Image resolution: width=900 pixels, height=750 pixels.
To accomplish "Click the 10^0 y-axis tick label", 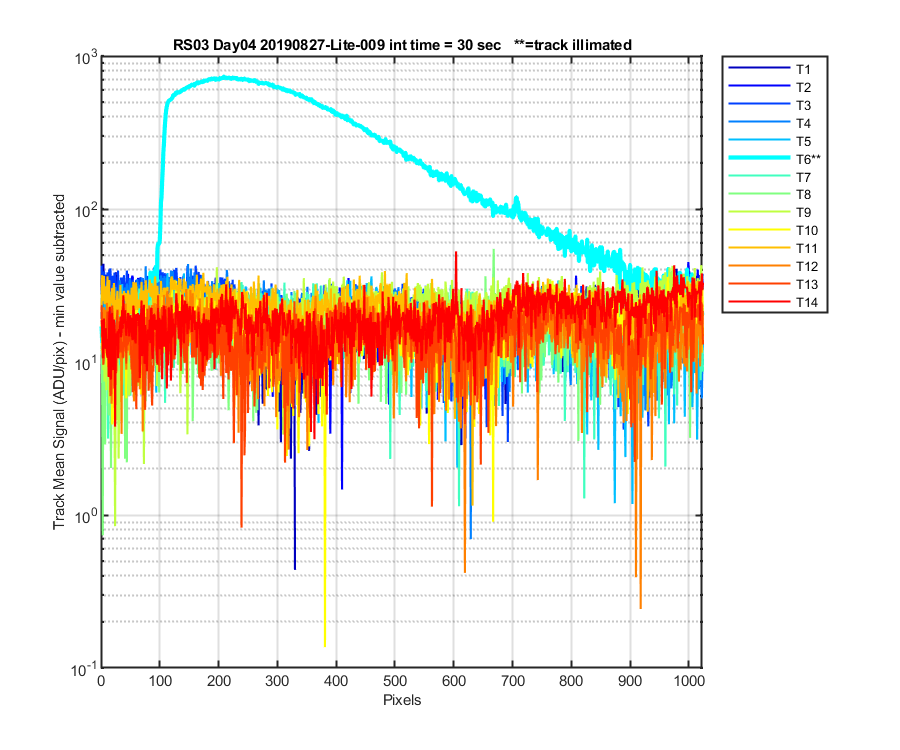I will [x=86, y=515].
